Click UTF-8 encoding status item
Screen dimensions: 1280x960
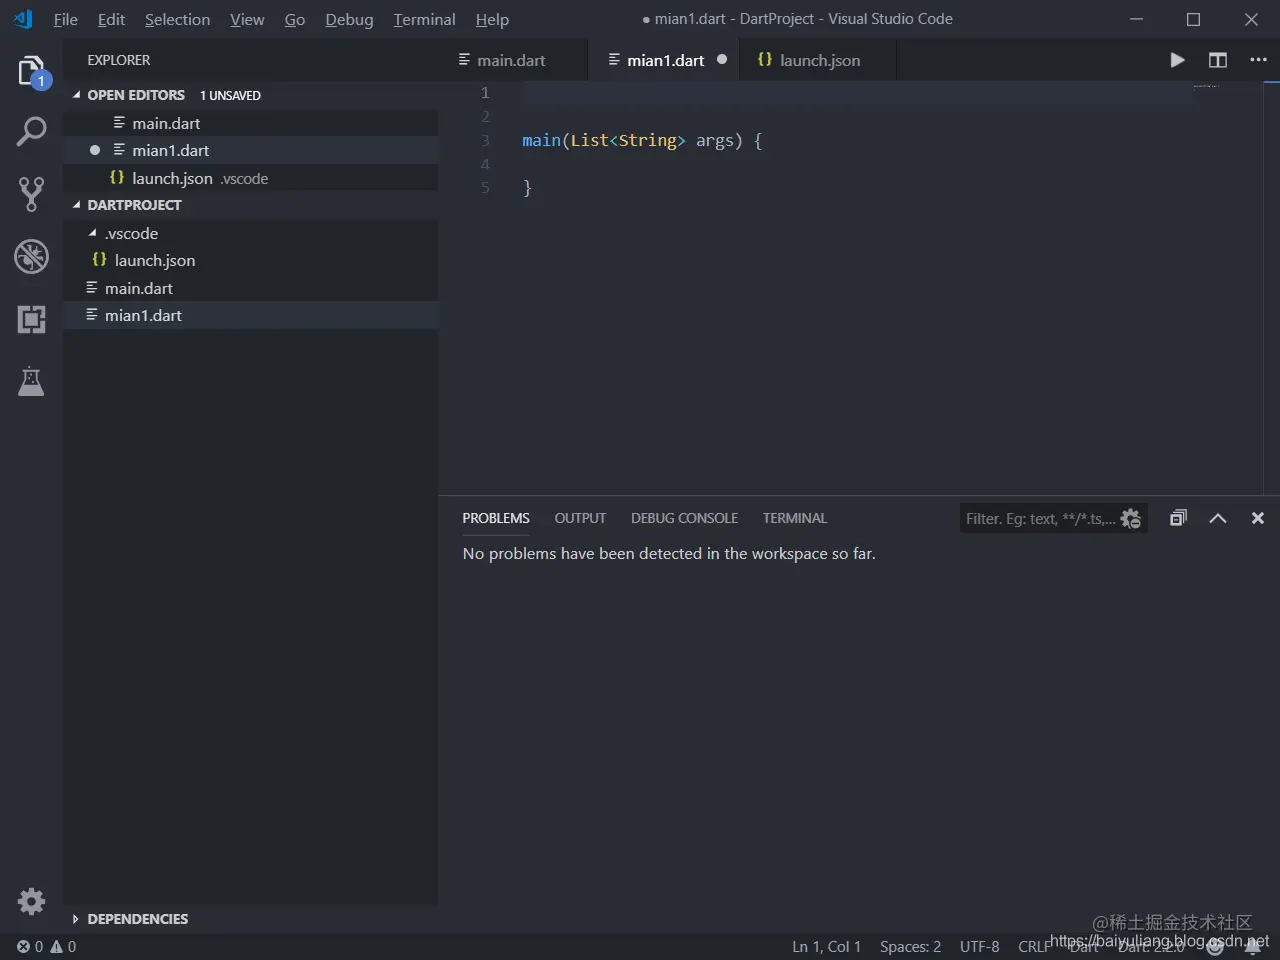pyautogui.click(x=979, y=946)
